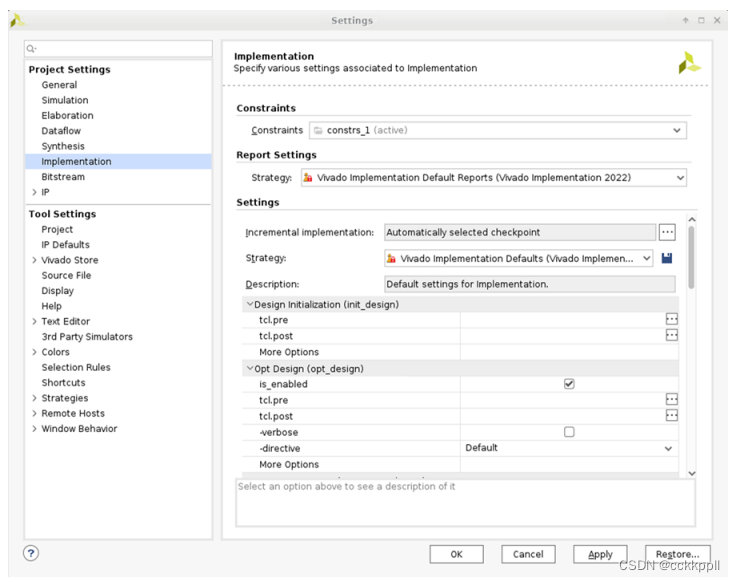Screen dimensions: 735x582
Task: Open the Elaboration settings page
Action: point(68,115)
